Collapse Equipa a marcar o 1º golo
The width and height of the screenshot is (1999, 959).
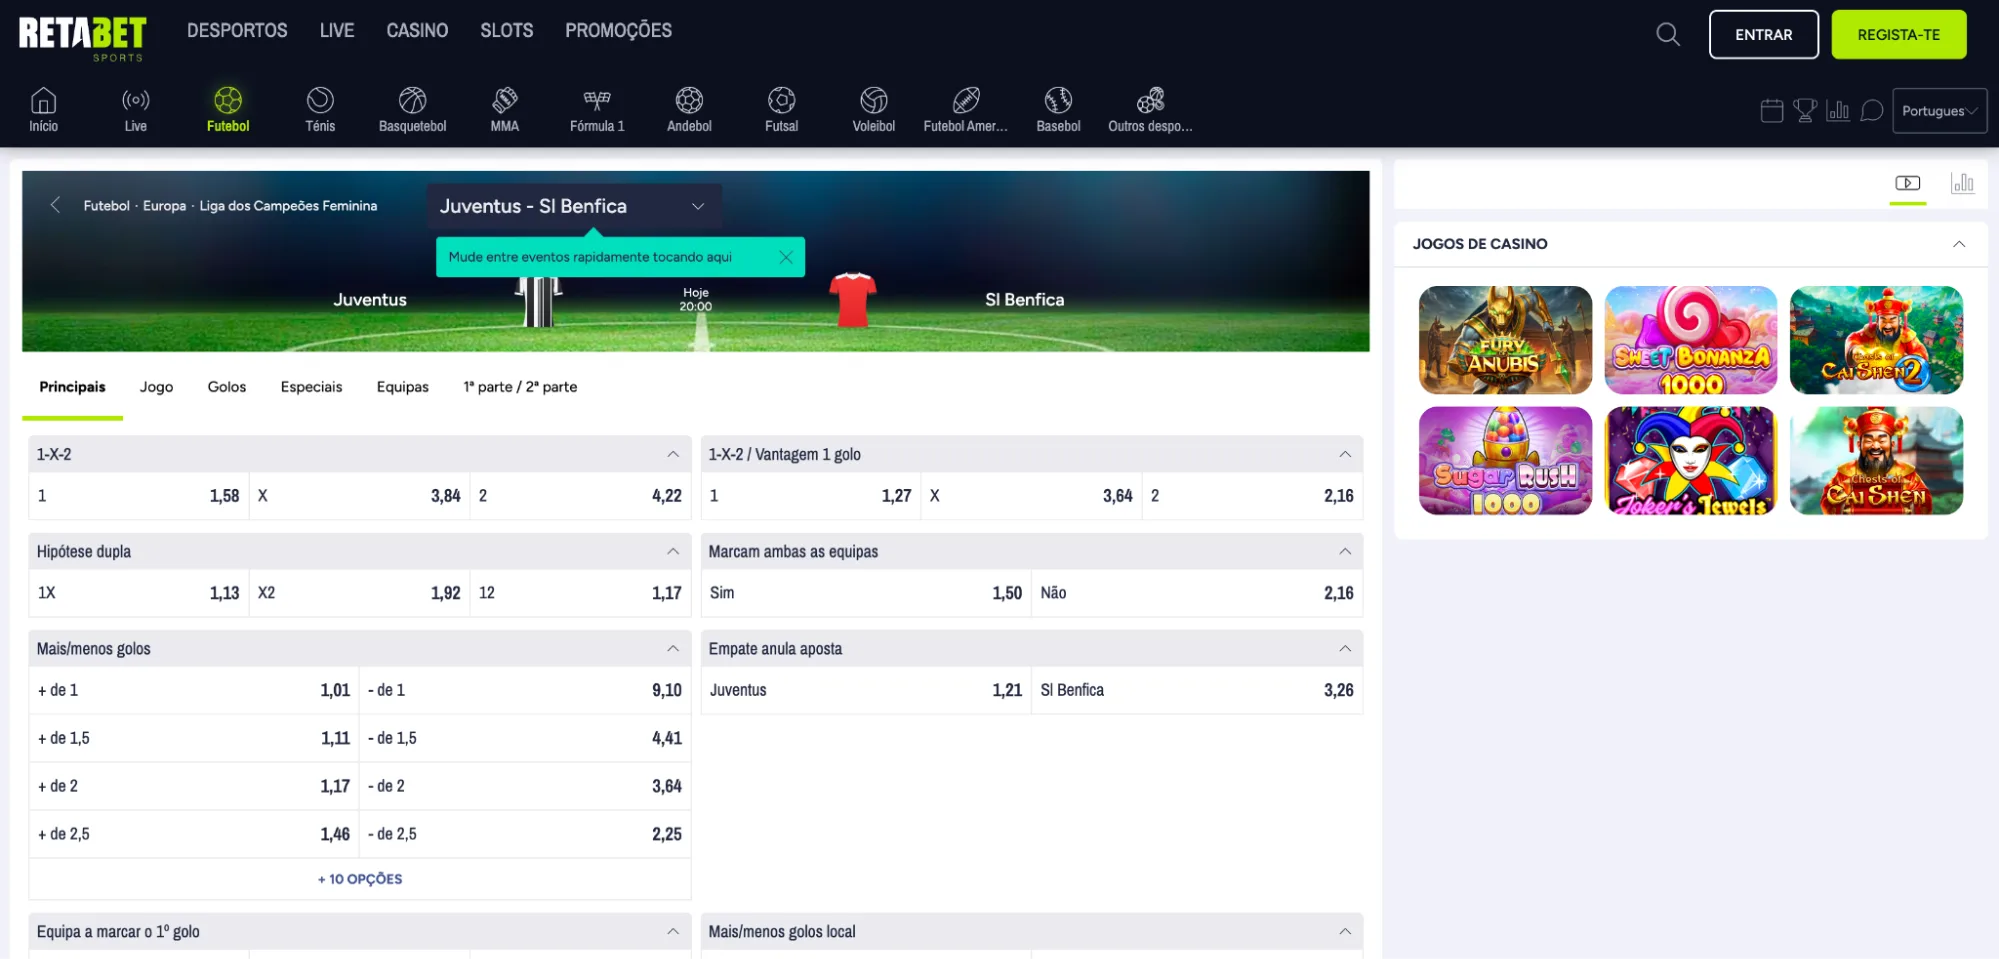673,931
